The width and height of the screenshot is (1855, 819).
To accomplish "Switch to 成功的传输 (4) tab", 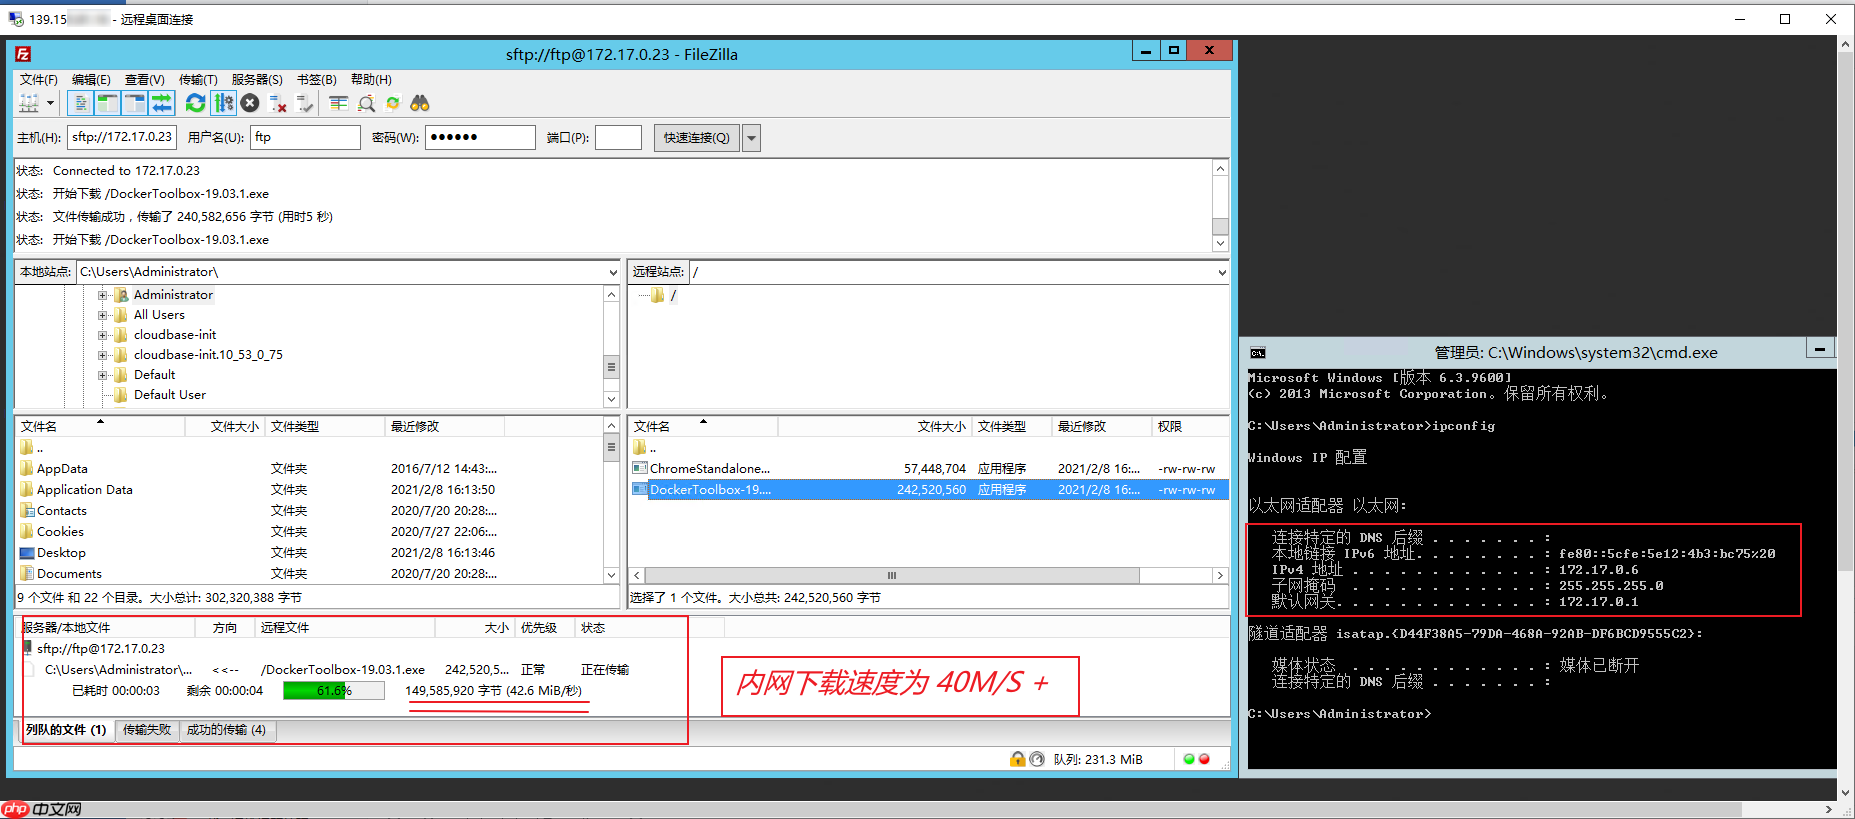I will pos(227,730).
